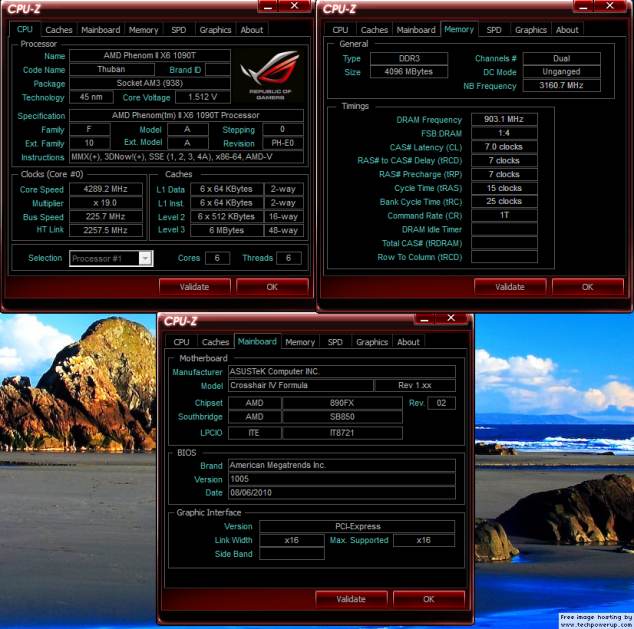Minimize the Memory tab CPU-Z window
The height and width of the screenshot is (629, 634).
583,6
